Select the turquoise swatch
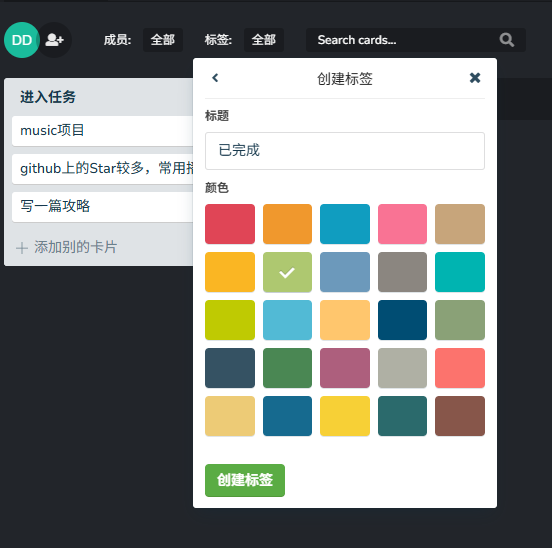Viewport: 552px width, 548px height. [460, 272]
